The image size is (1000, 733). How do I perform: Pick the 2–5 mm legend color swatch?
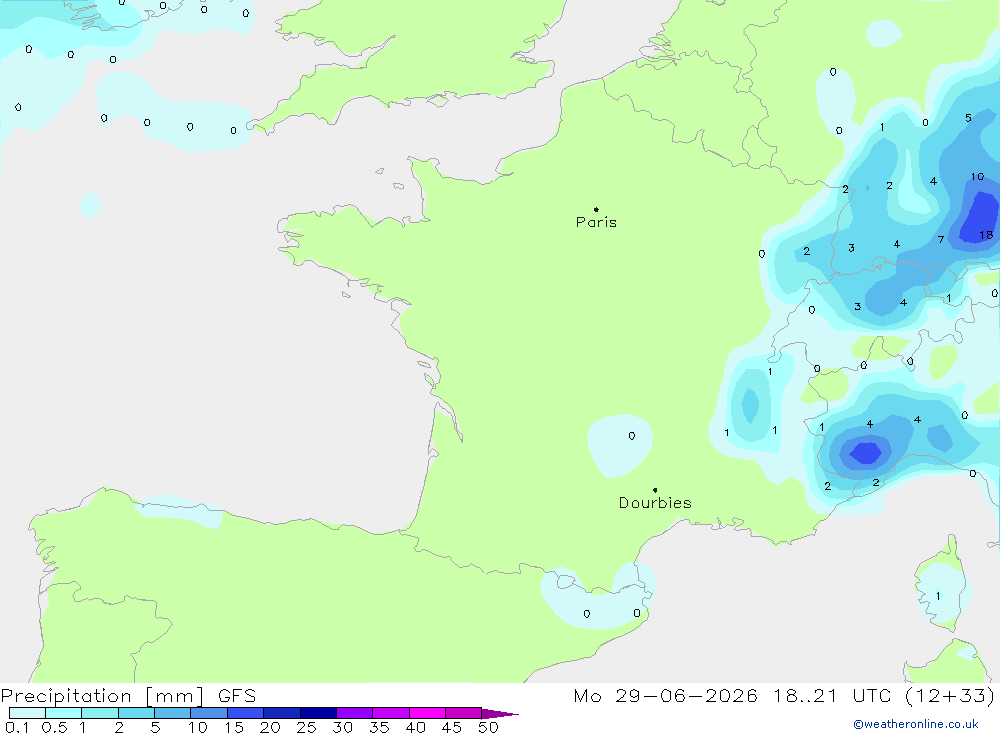coord(136,713)
